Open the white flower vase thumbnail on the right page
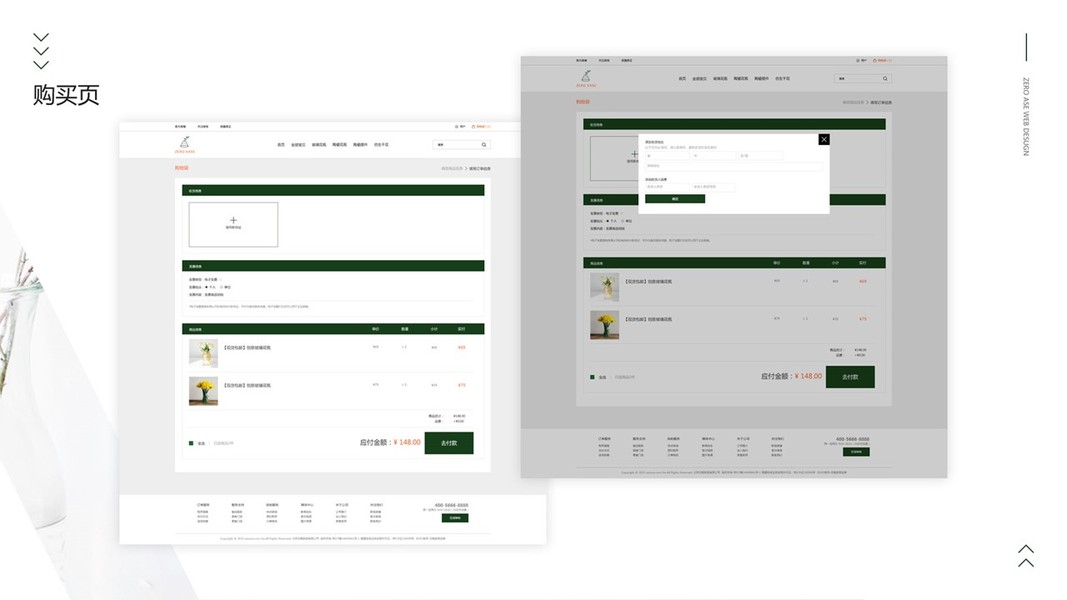Image resolution: width=1067 pixels, height=600 pixels. pyautogui.click(x=604, y=287)
